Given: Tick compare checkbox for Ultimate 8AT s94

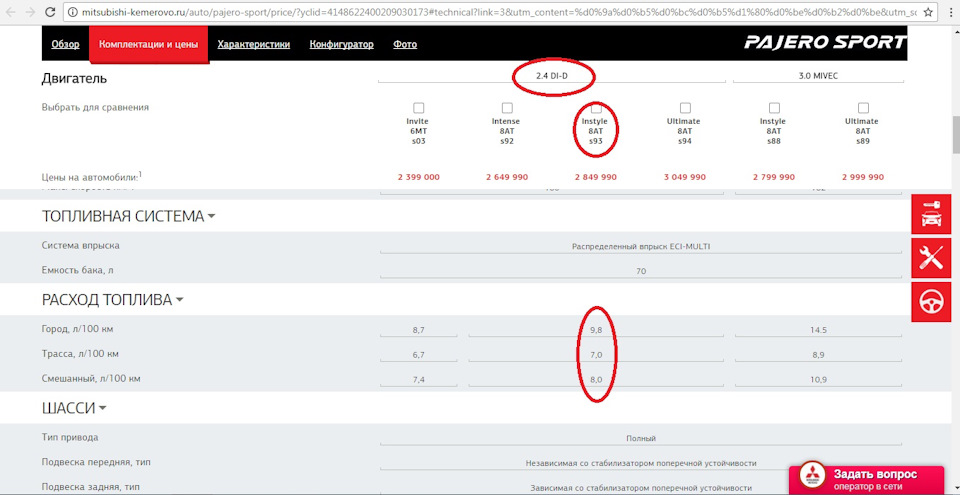Looking at the screenshot, I should [685, 108].
